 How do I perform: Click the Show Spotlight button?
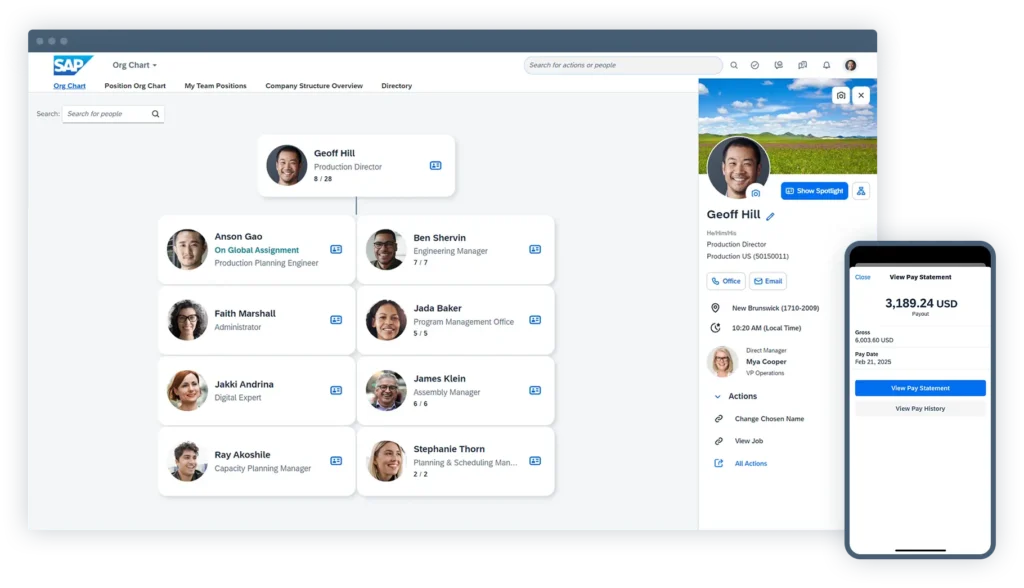coord(814,191)
